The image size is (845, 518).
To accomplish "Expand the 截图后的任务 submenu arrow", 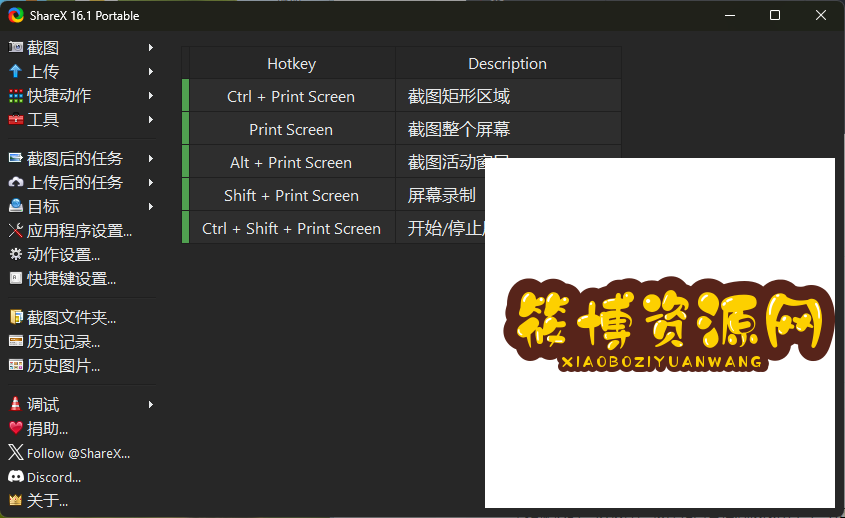I will [x=151, y=158].
